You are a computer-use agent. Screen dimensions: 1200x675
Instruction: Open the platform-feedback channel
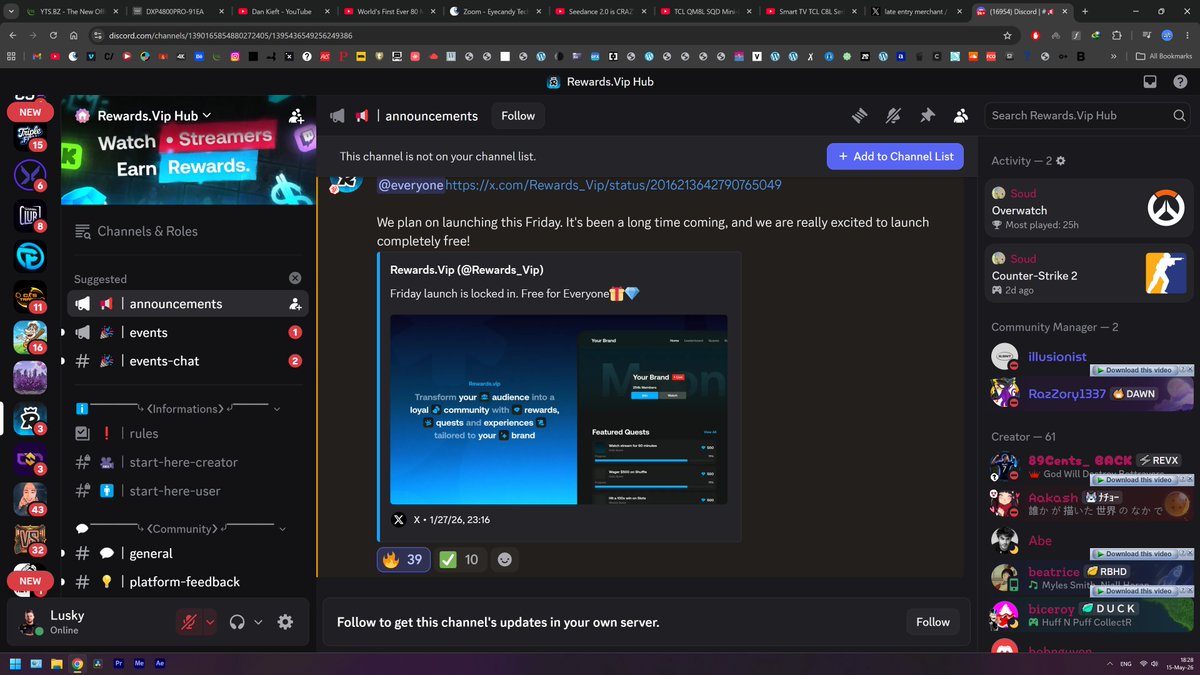coord(187,582)
